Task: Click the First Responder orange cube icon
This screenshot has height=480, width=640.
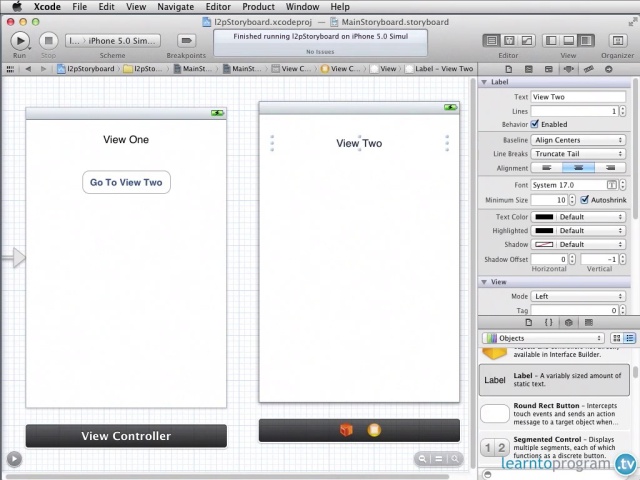Action: [x=346, y=430]
